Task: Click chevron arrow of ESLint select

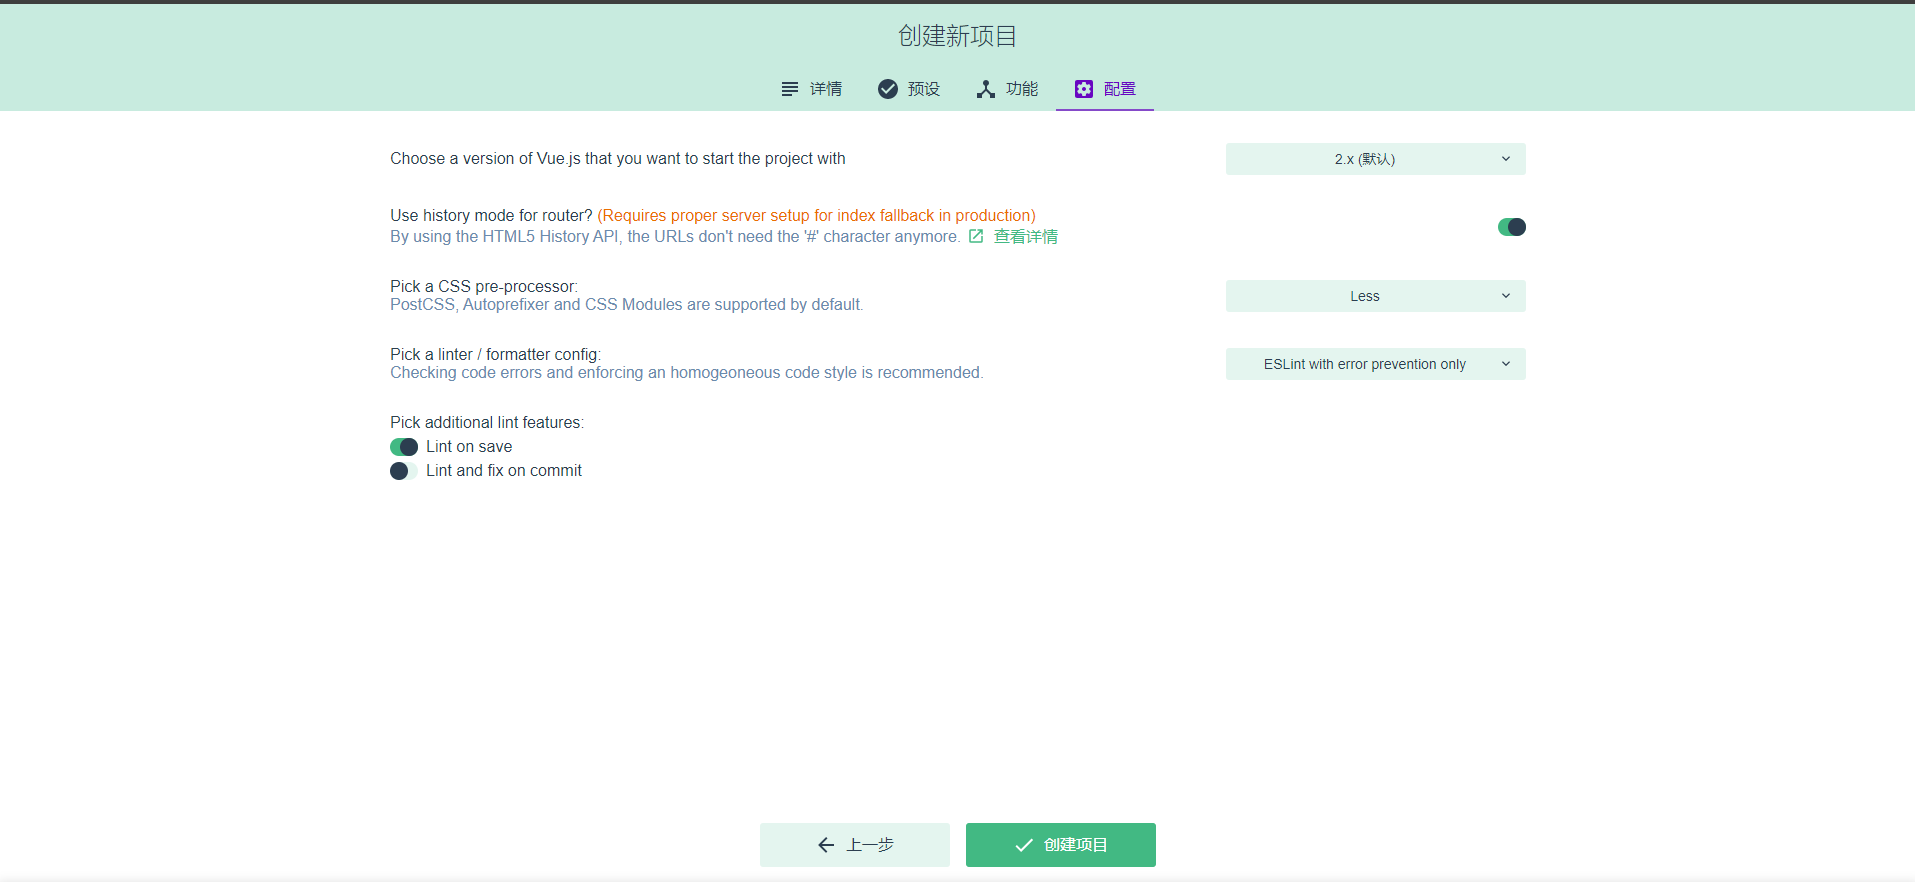Action: [x=1506, y=364]
